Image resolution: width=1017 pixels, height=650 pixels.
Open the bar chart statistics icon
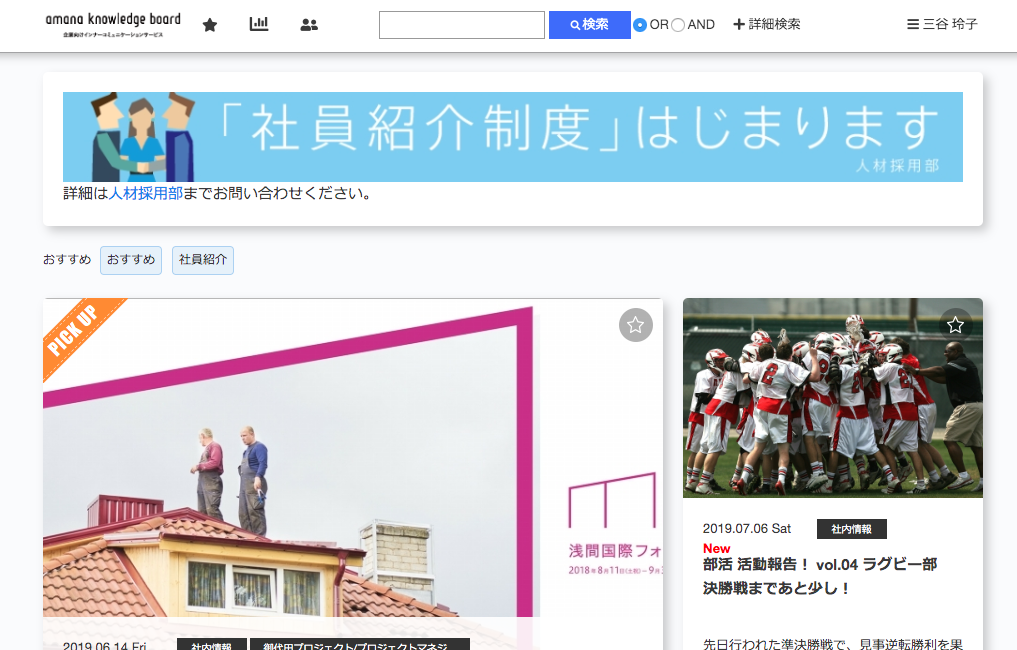point(259,24)
